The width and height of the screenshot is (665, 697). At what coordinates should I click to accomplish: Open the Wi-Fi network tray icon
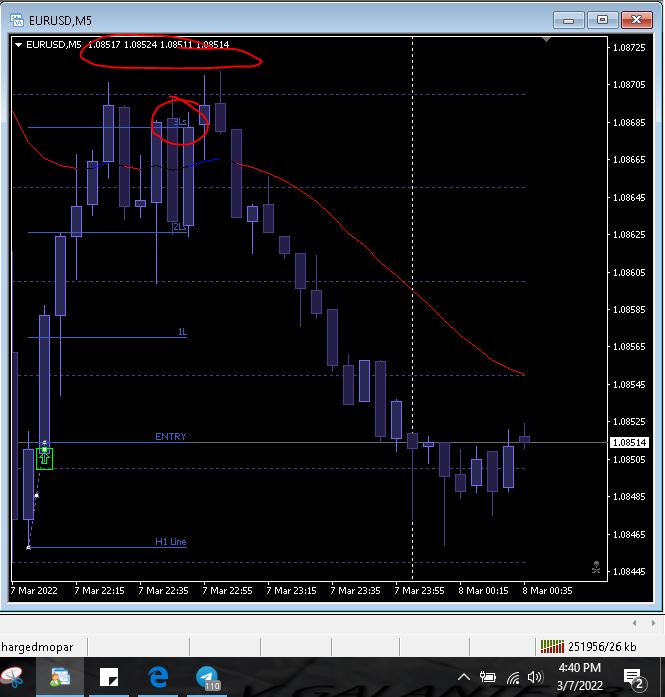tap(513, 677)
